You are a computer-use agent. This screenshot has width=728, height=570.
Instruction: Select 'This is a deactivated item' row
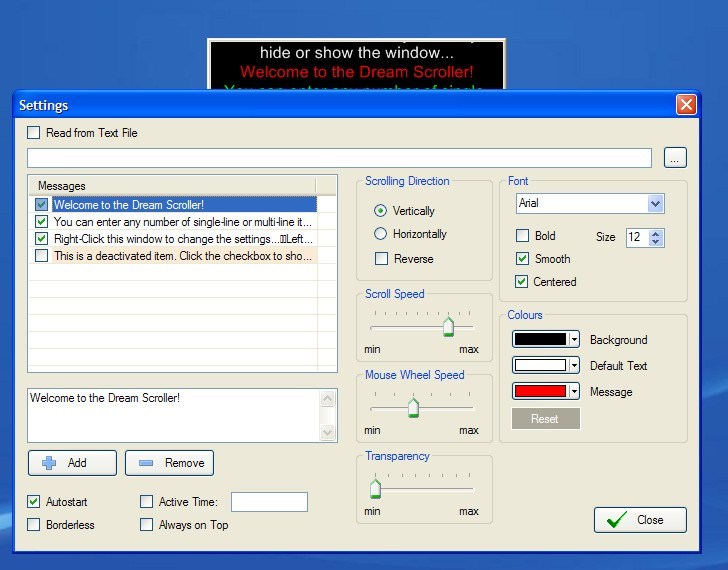coord(183,256)
